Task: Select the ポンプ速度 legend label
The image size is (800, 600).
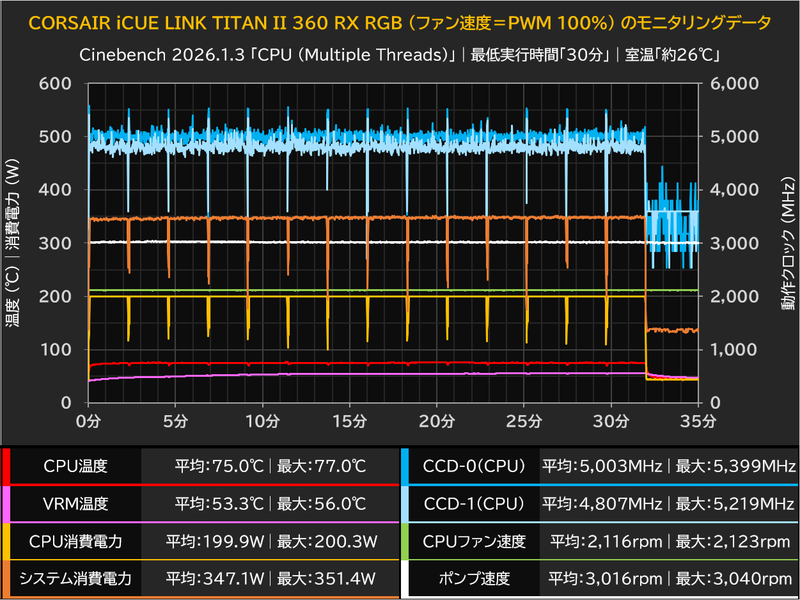Action: (474, 579)
